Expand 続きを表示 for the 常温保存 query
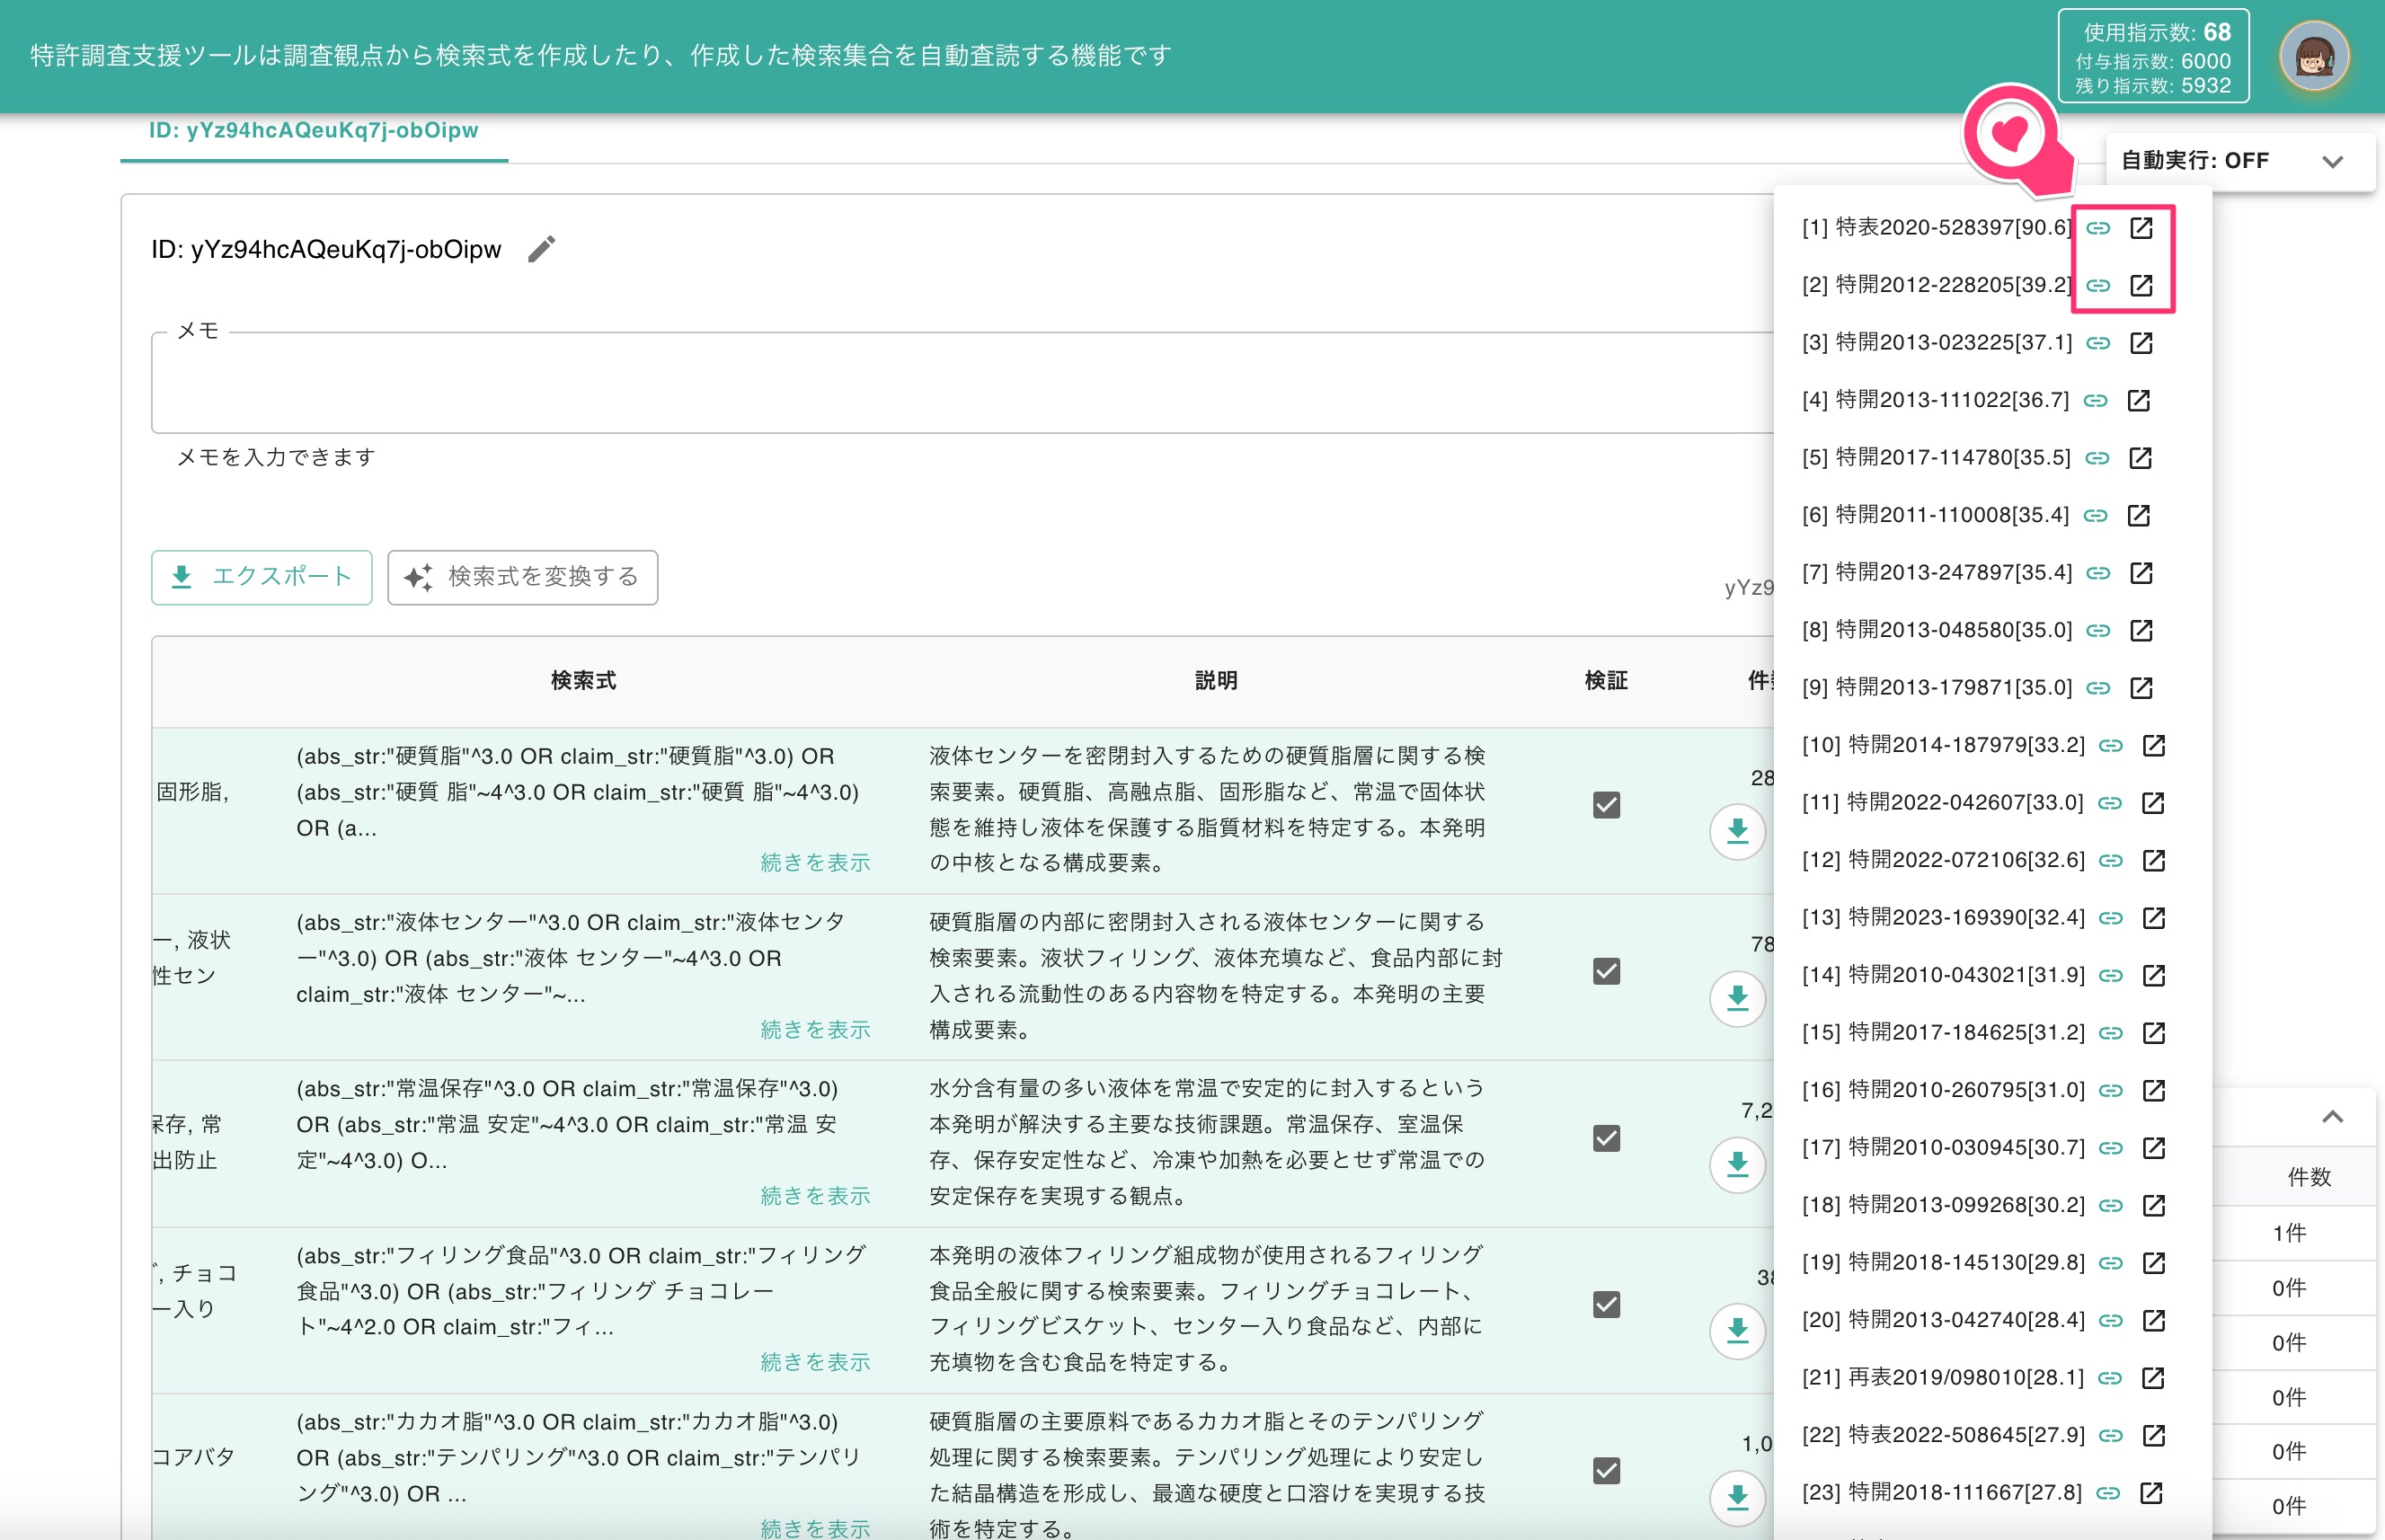The image size is (2385, 1540). 815,1196
